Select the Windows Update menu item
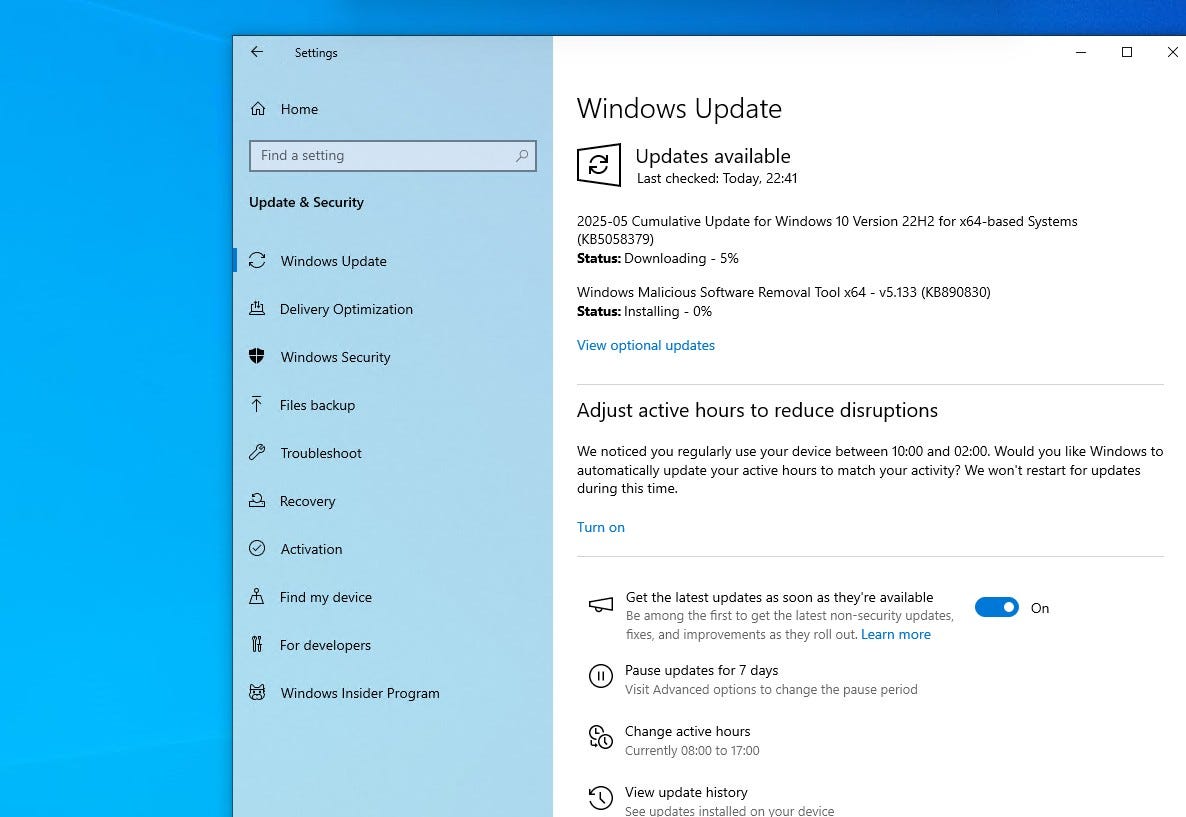Image resolution: width=1186 pixels, height=817 pixels. [x=333, y=261]
